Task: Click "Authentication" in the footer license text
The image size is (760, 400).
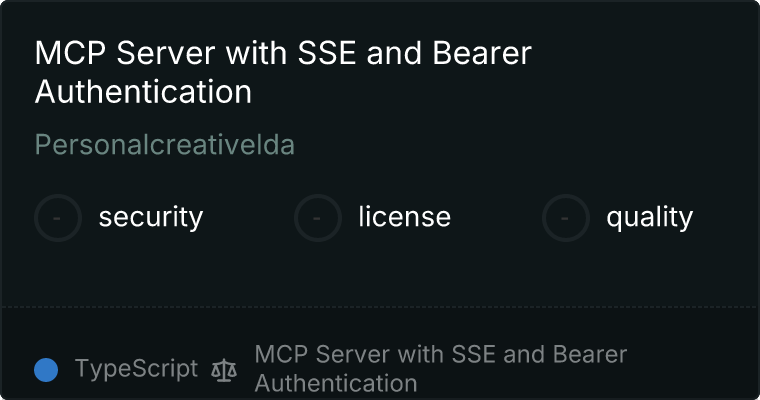Action: tap(335, 383)
